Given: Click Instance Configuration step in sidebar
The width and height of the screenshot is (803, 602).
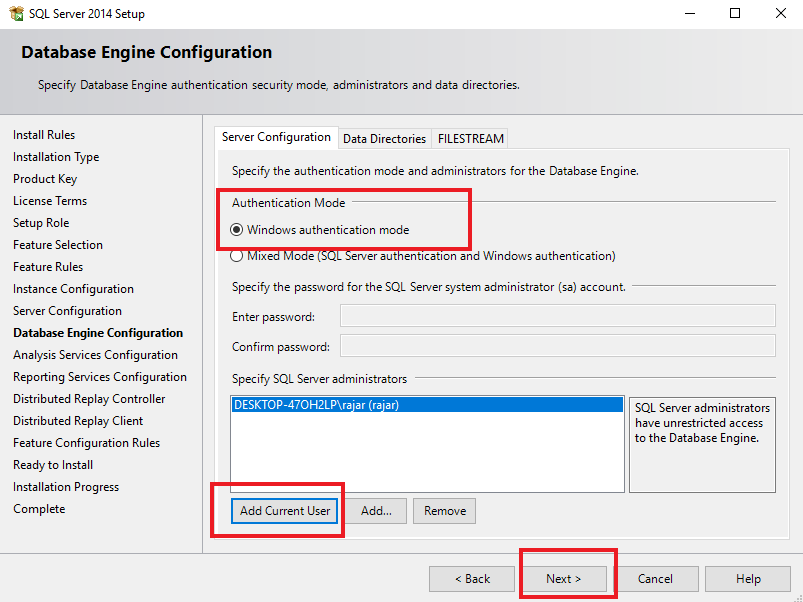Looking at the screenshot, I should (73, 289).
